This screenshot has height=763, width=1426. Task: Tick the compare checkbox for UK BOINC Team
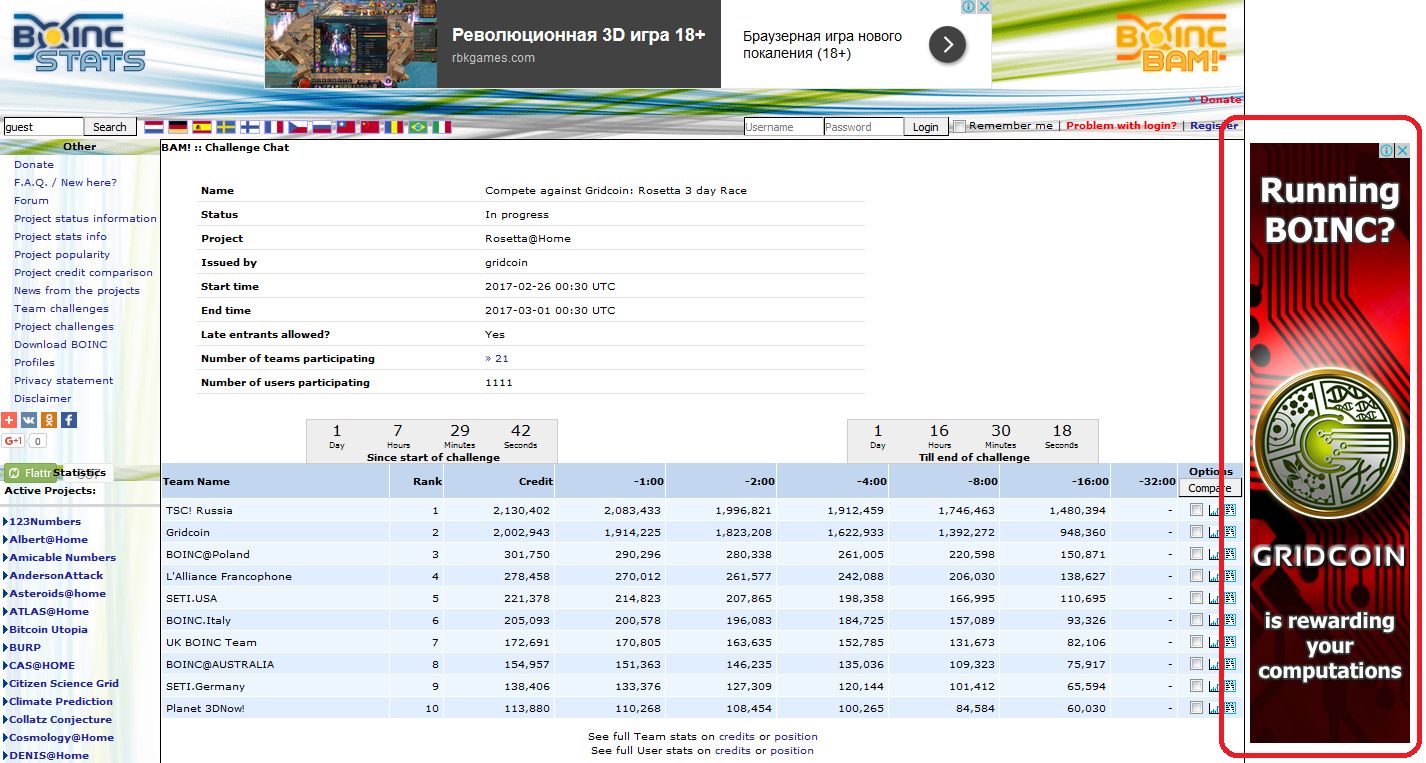click(1196, 642)
